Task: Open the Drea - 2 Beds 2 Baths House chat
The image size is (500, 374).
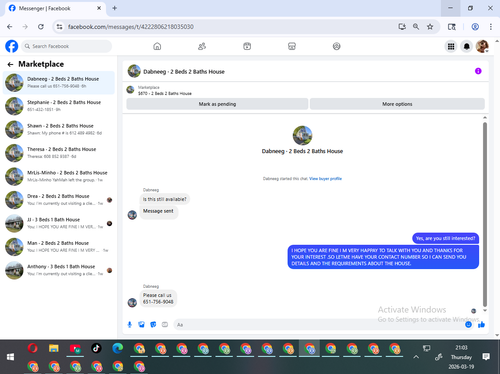Action: pos(59,200)
